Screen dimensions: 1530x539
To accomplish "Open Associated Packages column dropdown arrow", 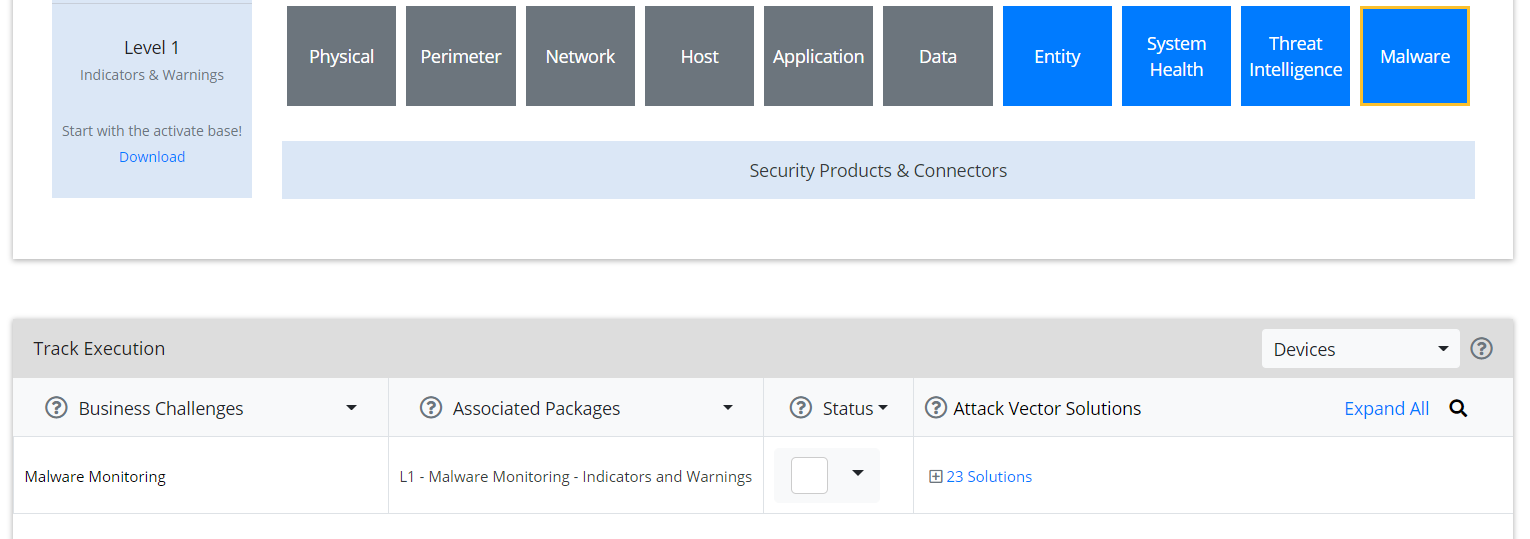I will click(728, 408).
